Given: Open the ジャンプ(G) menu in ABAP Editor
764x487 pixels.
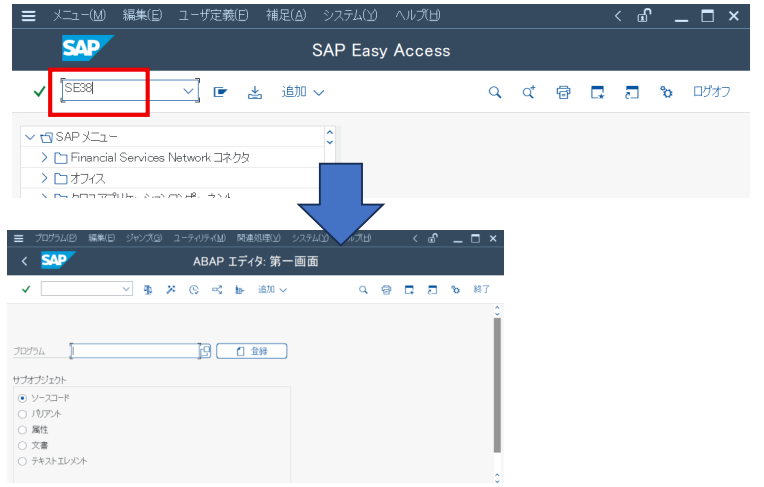Looking at the screenshot, I should [x=144, y=238].
